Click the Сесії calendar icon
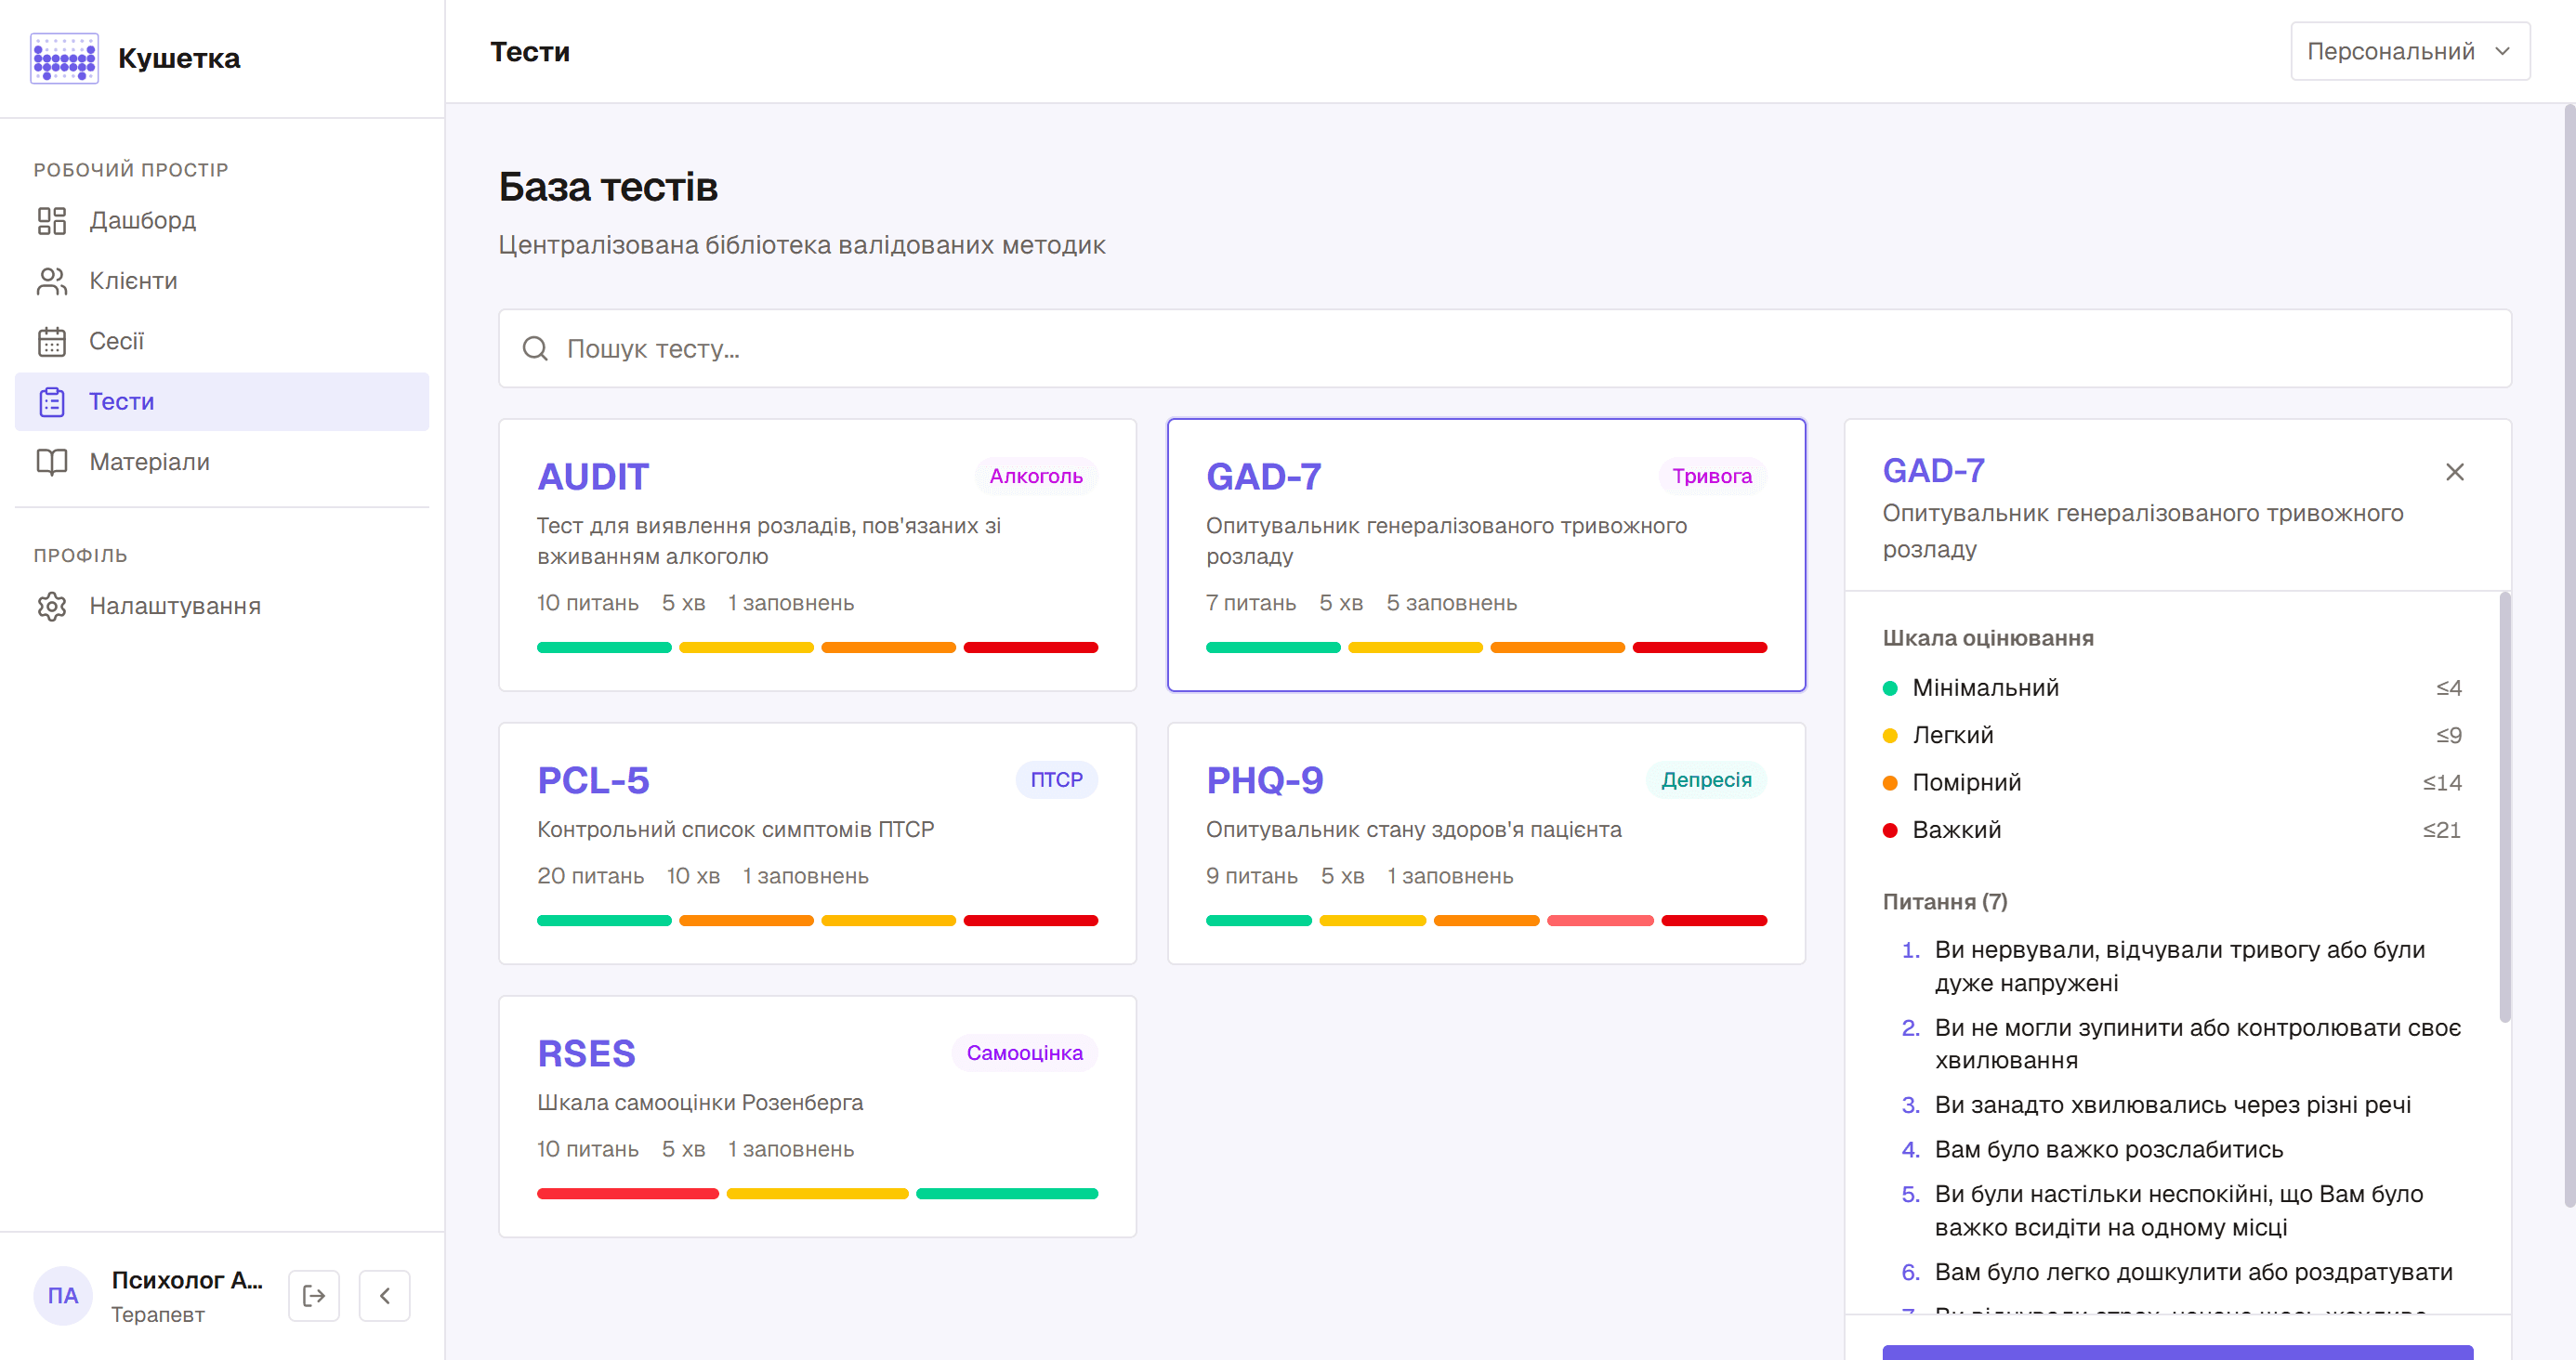 (52, 342)
